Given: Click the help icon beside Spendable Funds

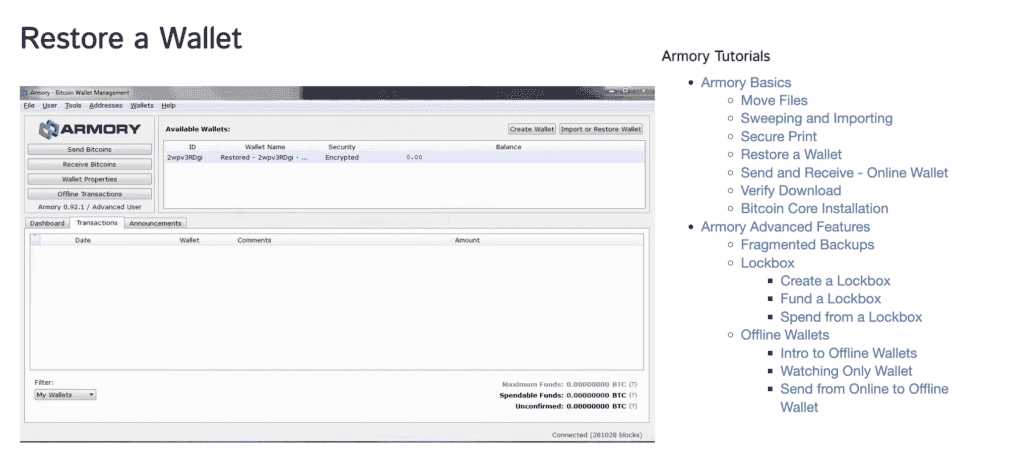Looking at the screenshot, I should [633, 395].
